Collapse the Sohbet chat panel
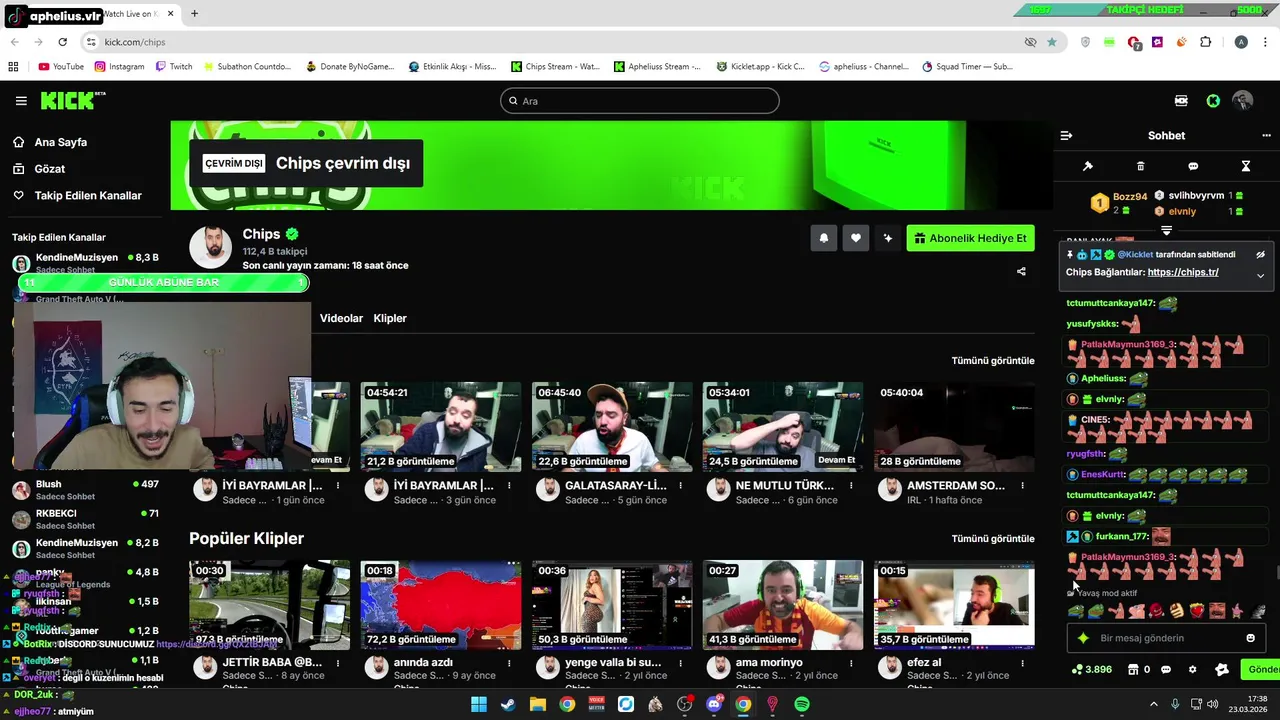 coord(1066,136)
